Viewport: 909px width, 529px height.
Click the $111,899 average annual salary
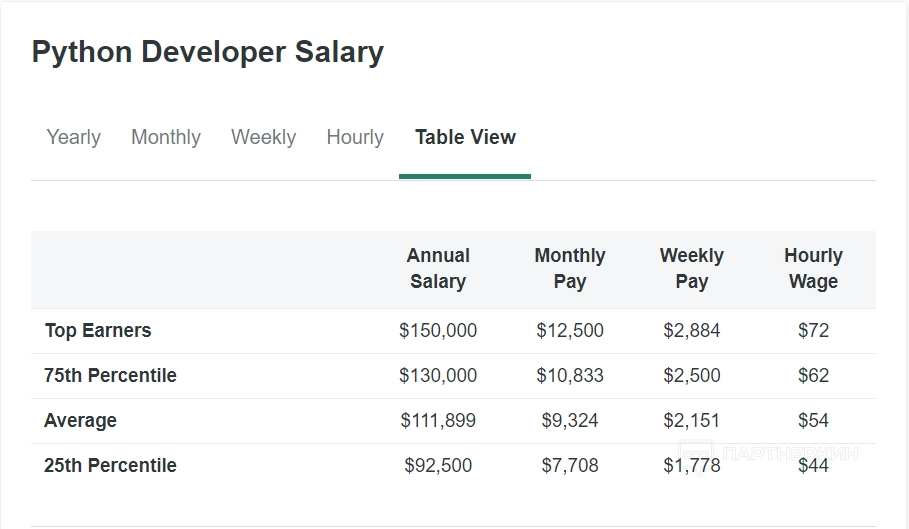point(438,420)
